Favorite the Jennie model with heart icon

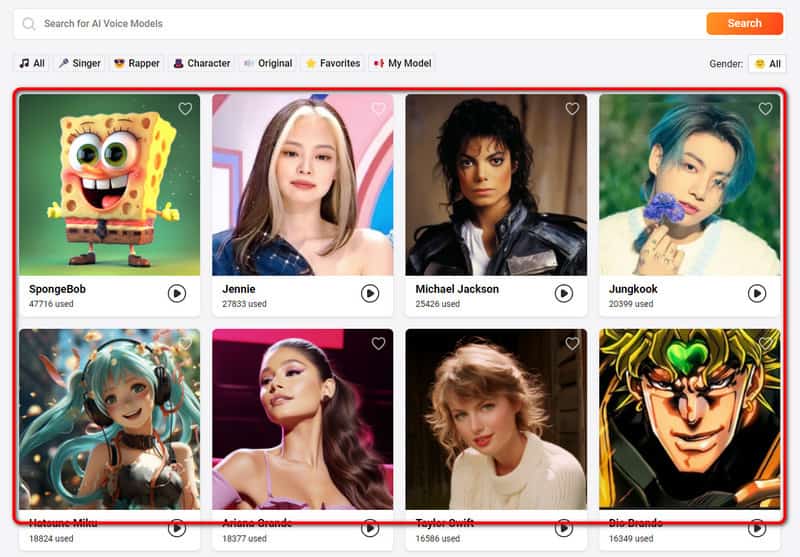[x=378, y=109]
